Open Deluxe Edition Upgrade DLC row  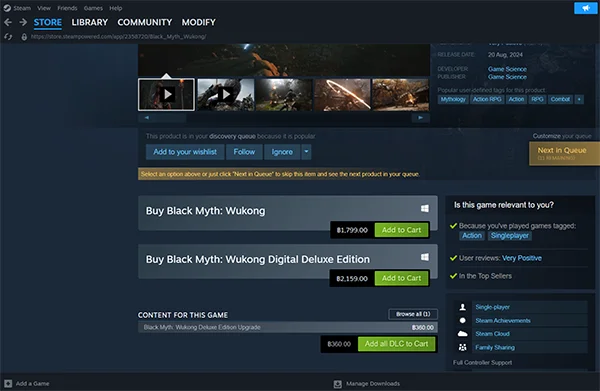(288, 327)
